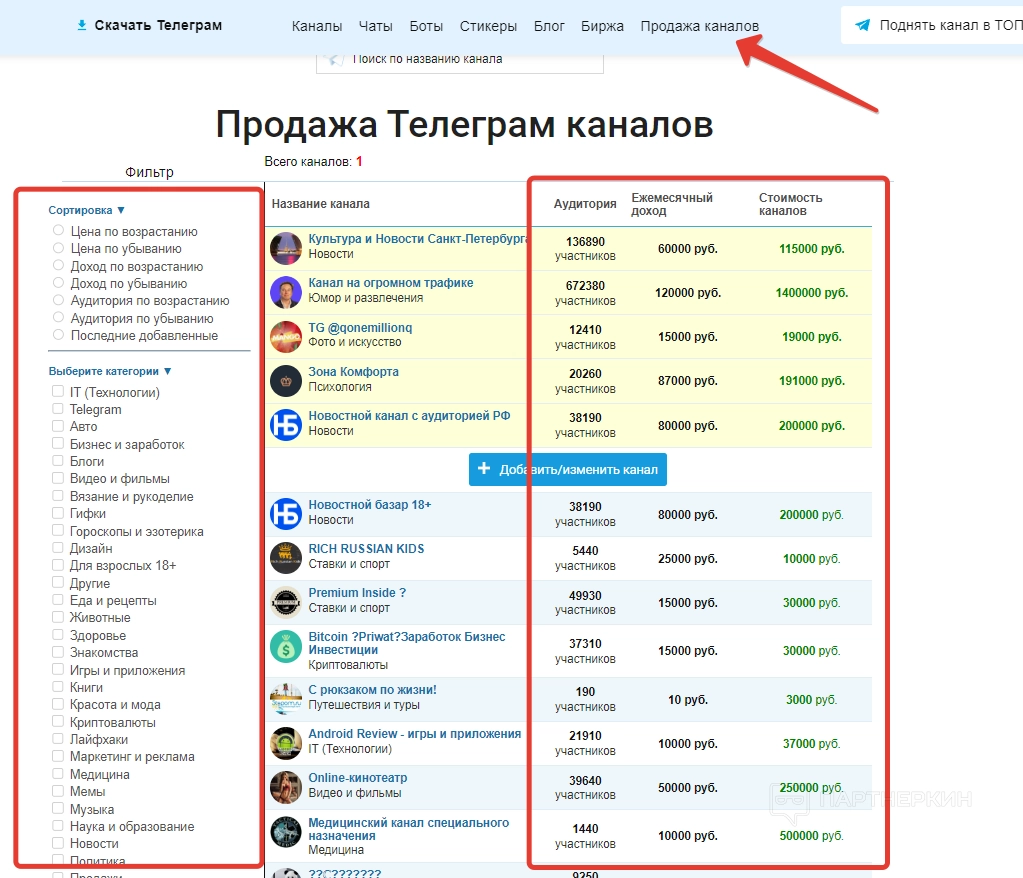Select Доход по возрастанию sorting
The height and width of the screenshot is (878, 1023).
click(x=58, y=265)
